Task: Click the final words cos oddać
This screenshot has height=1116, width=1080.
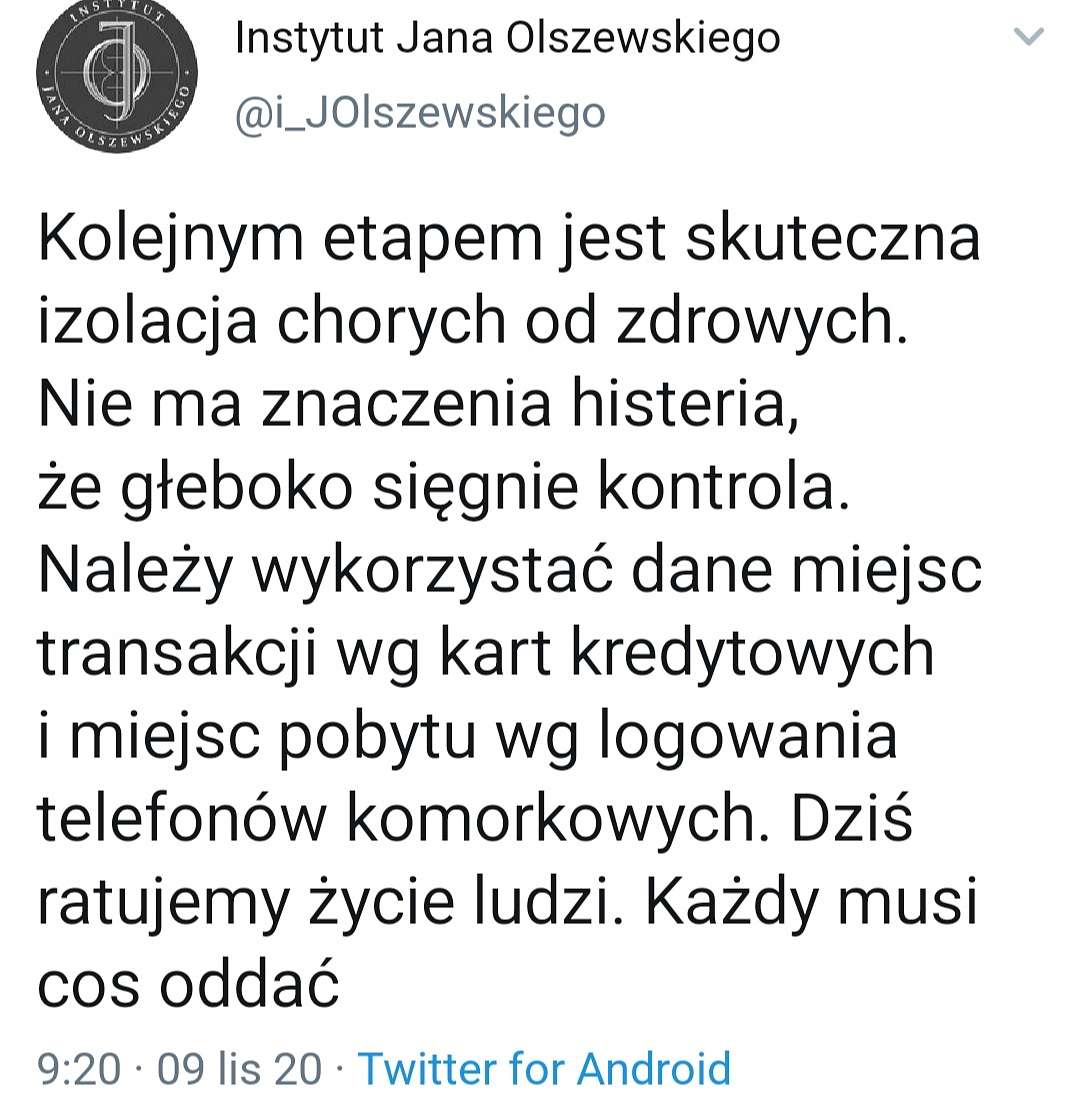Action: [x=188, y=985]
